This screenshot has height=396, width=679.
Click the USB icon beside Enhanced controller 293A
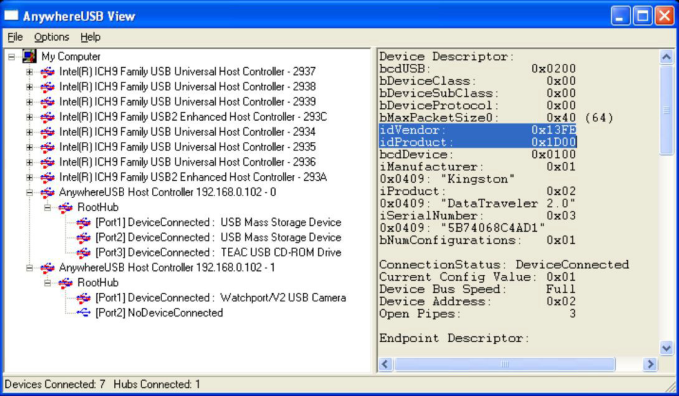(x=47, y=177)
